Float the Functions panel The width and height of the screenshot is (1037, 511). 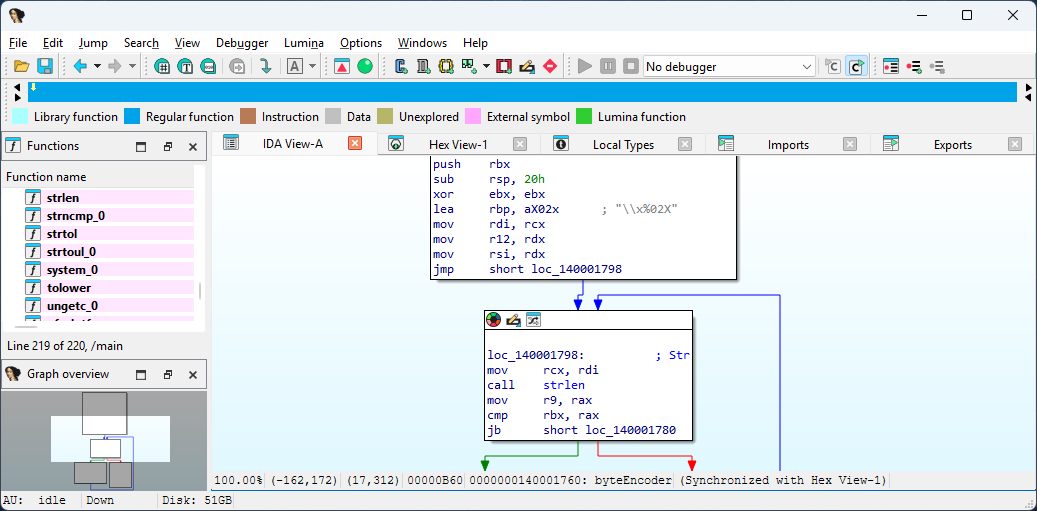[x=168, y=146]
